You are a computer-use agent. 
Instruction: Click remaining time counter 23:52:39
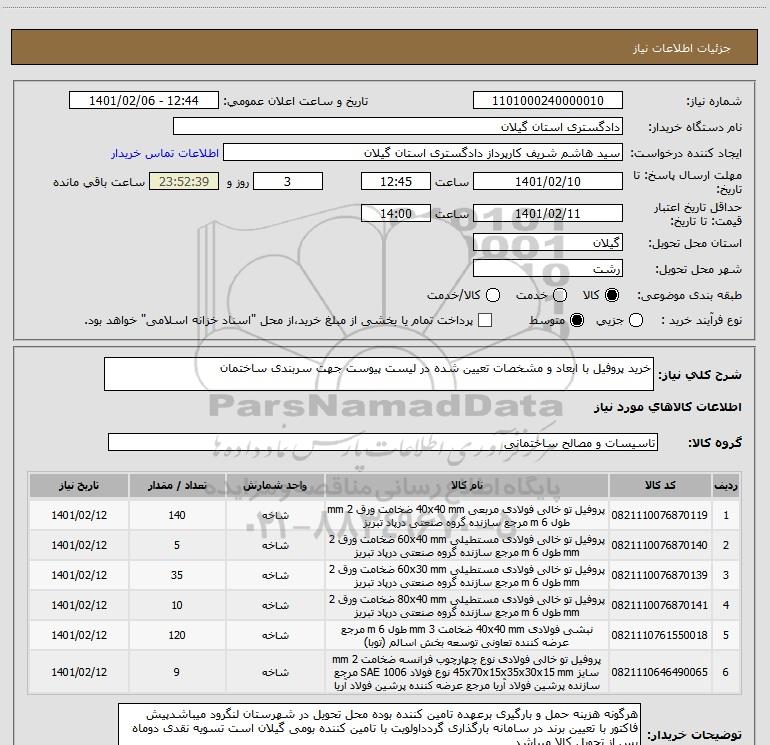coord(184,182)
